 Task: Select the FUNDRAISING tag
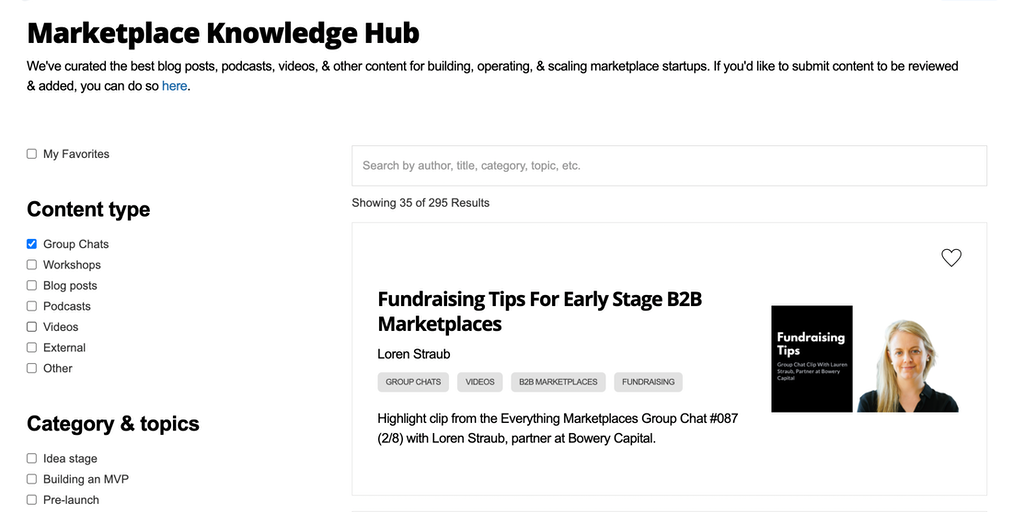pos(648,382)
